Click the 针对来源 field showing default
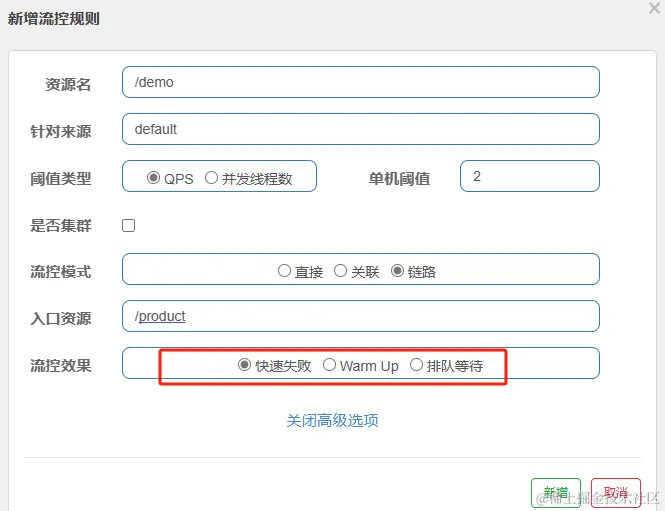This screenshot has height=511, width=665. tap(360, 129)
